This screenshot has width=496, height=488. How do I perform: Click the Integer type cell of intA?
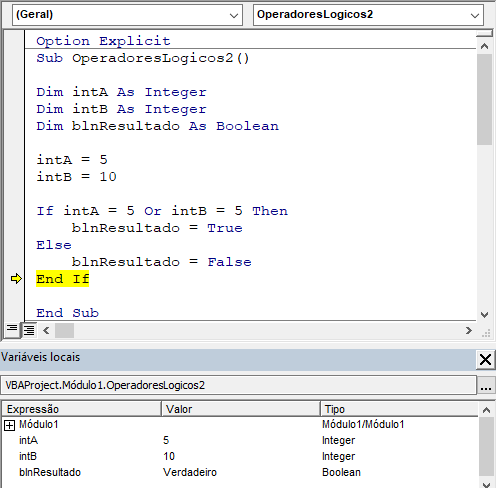338,440
